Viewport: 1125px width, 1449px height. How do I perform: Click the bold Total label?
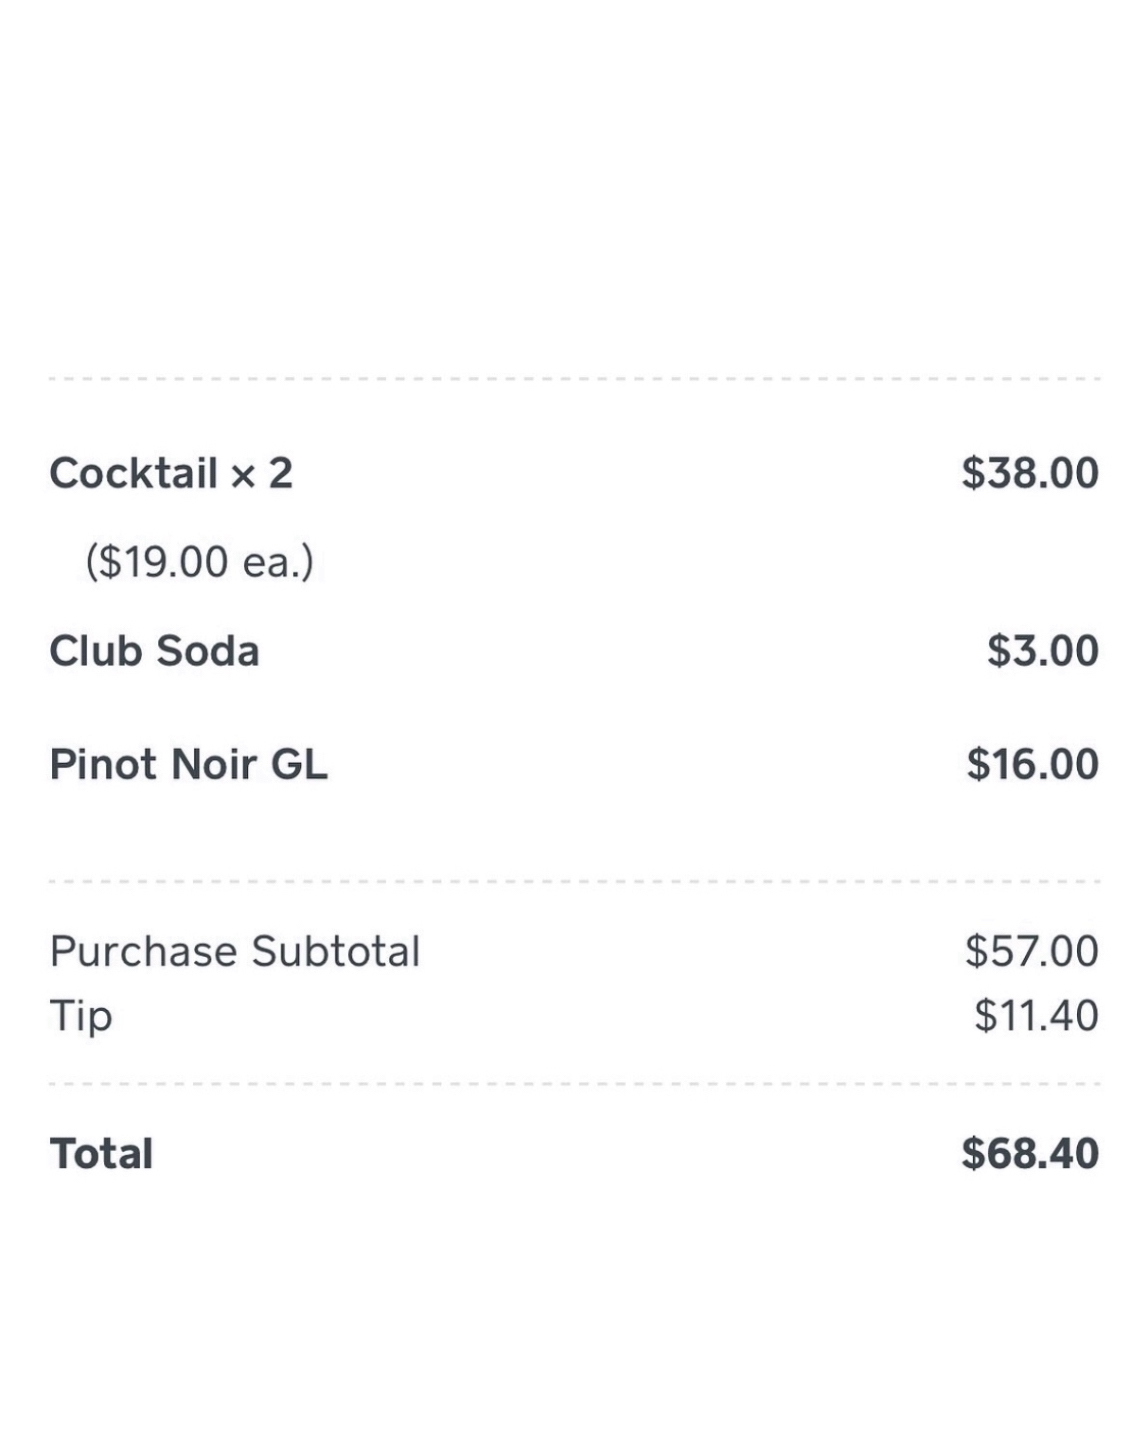tap(101, 1154)
